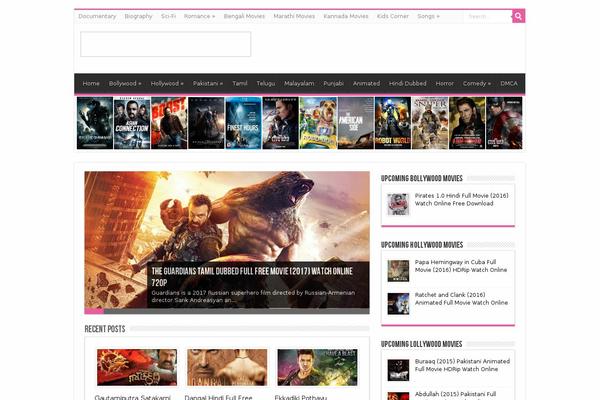Click the empty banner box under top menu
This screenshot has width=600, height=400.
point(166,44)
